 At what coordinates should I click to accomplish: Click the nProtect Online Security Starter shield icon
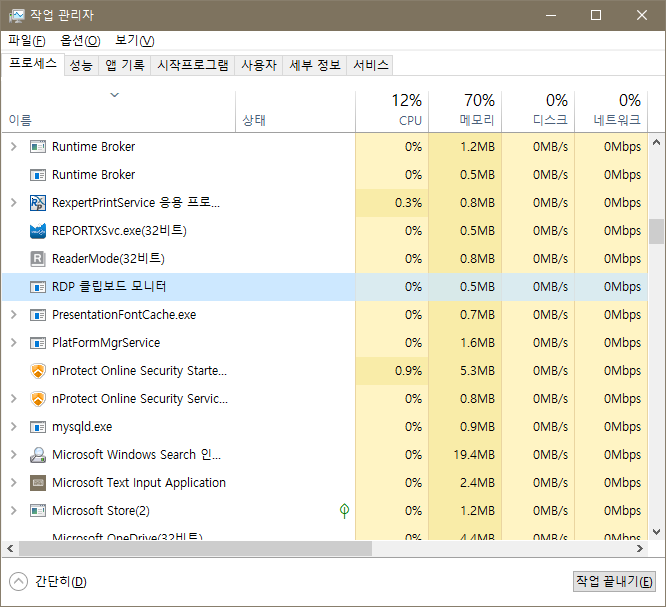coord(38,371)
